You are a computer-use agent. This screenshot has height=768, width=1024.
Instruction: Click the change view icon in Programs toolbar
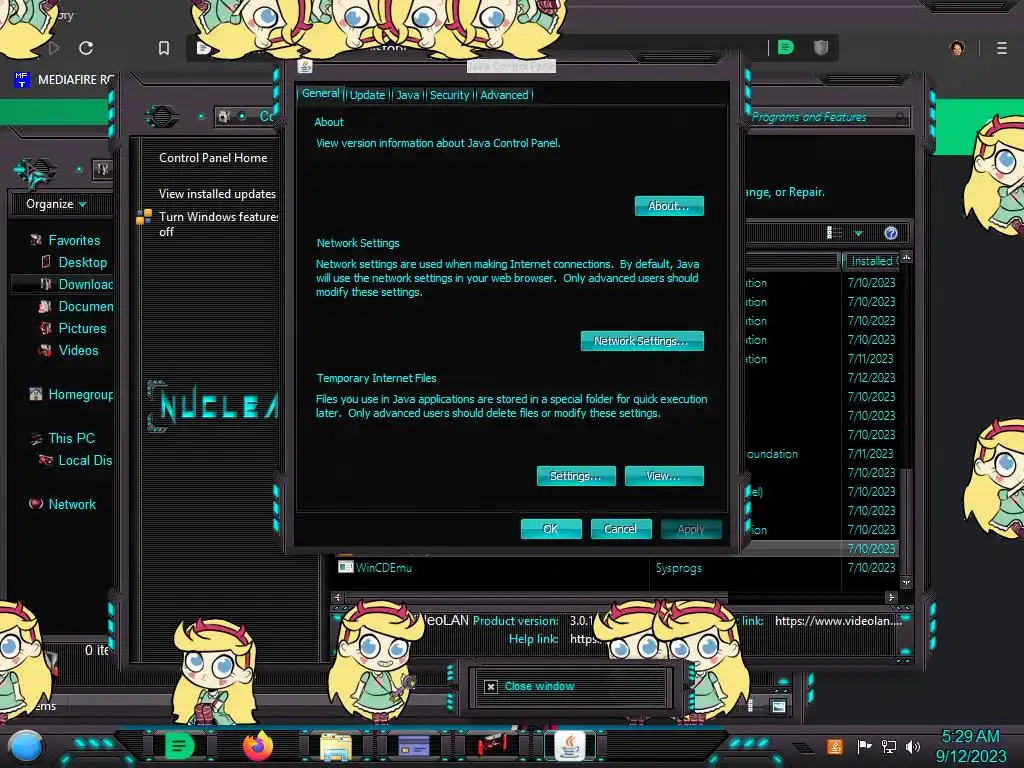click(835, 233)
